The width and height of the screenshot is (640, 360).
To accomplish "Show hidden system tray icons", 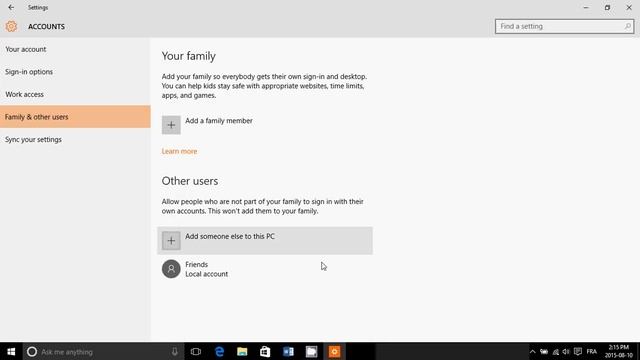I will [532, 351].
